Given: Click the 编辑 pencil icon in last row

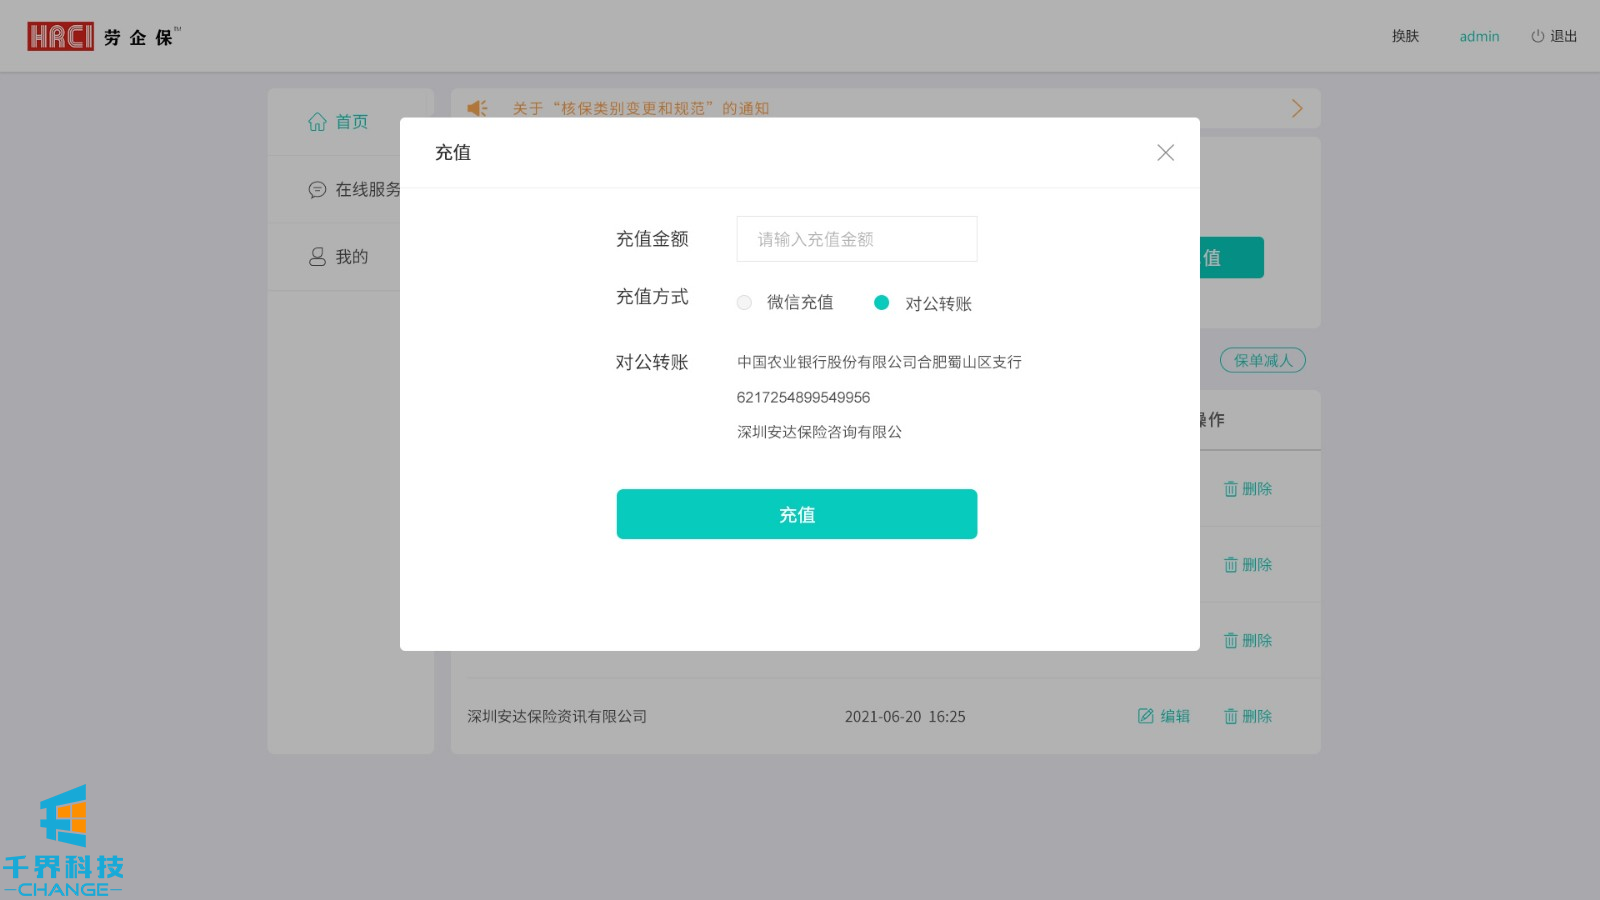Looking at the screenshot, I should coord(1146,716).
